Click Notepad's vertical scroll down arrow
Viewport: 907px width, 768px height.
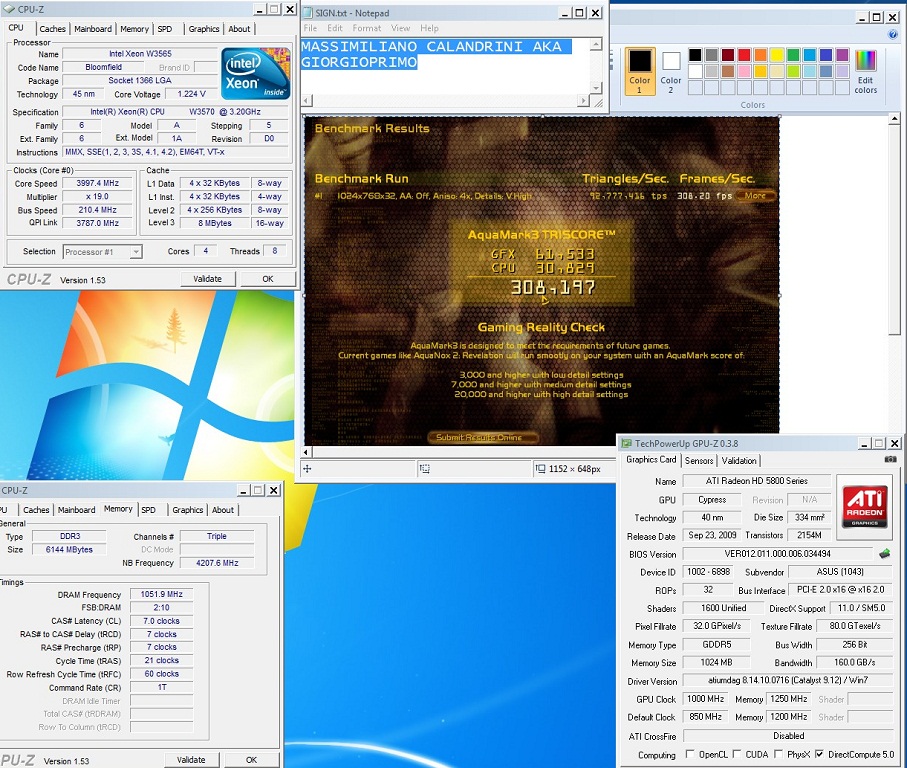click(596, 87)
